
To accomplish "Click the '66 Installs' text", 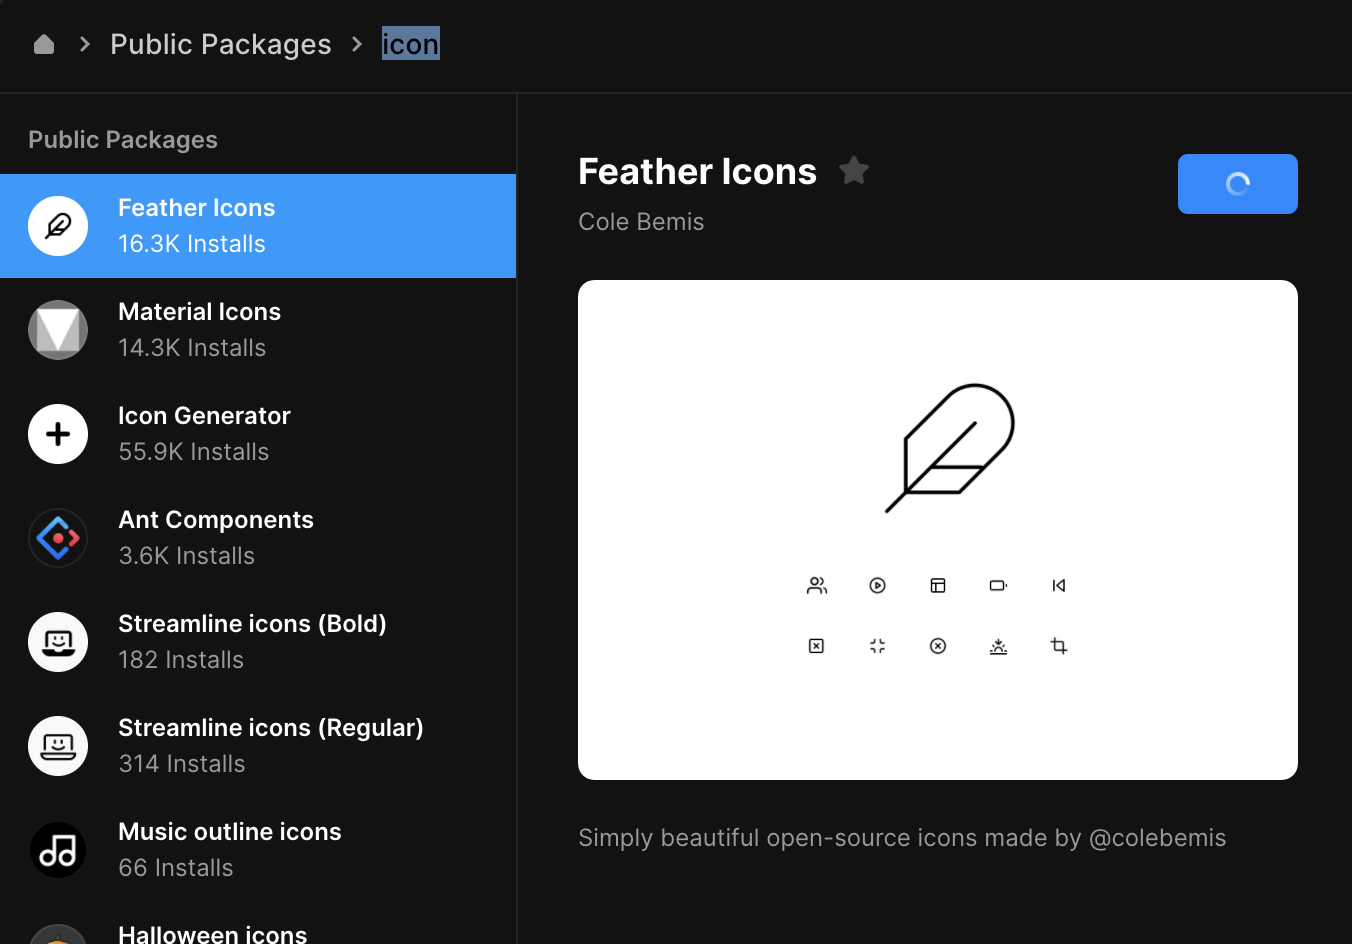I will click(176, 868).
